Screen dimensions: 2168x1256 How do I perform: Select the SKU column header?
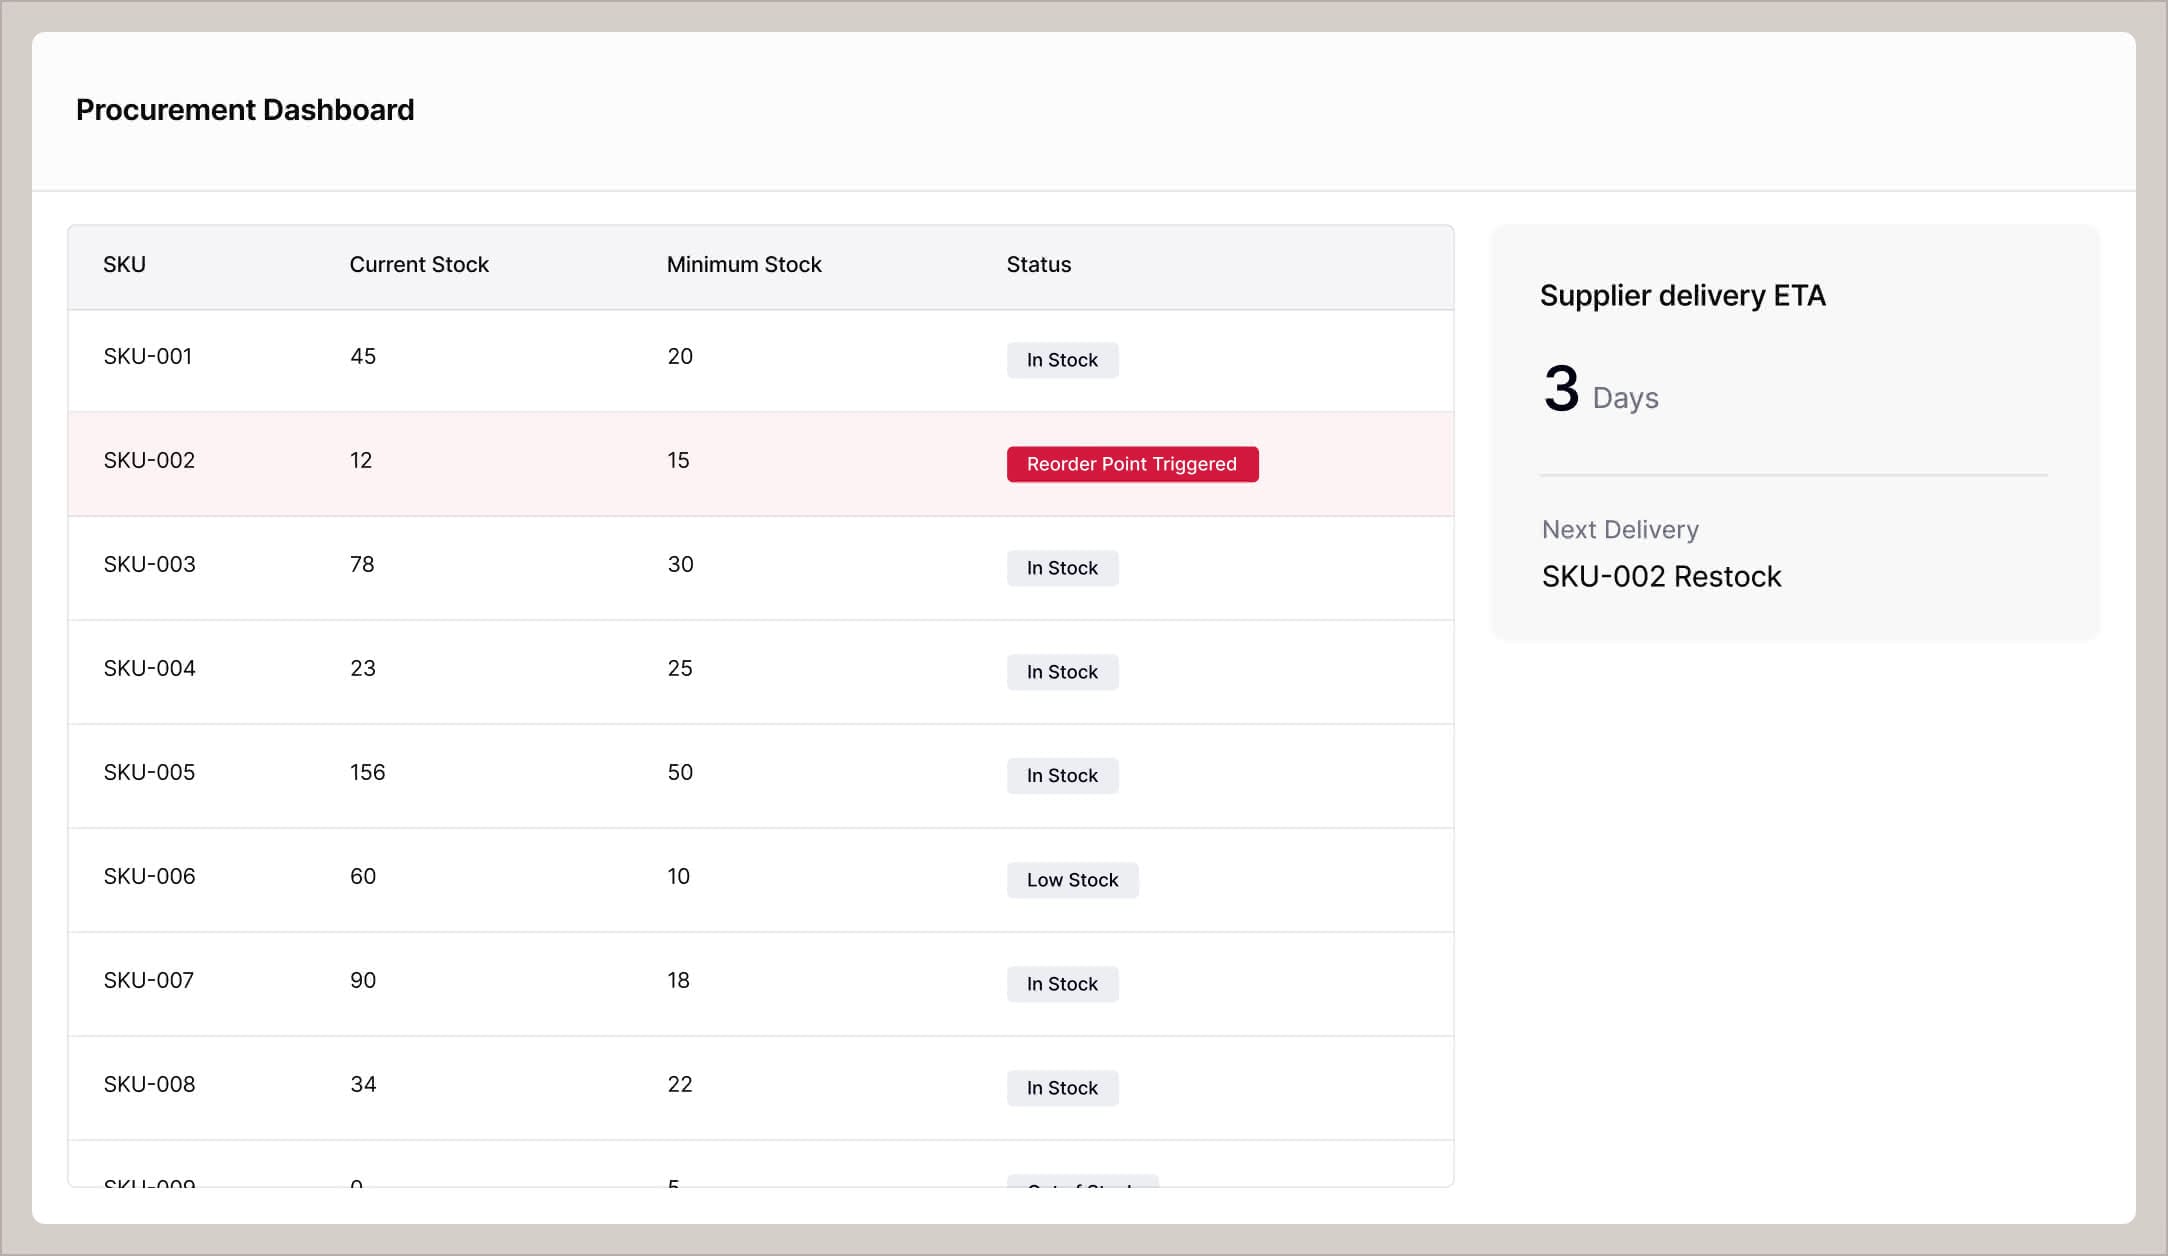(124, 264)
